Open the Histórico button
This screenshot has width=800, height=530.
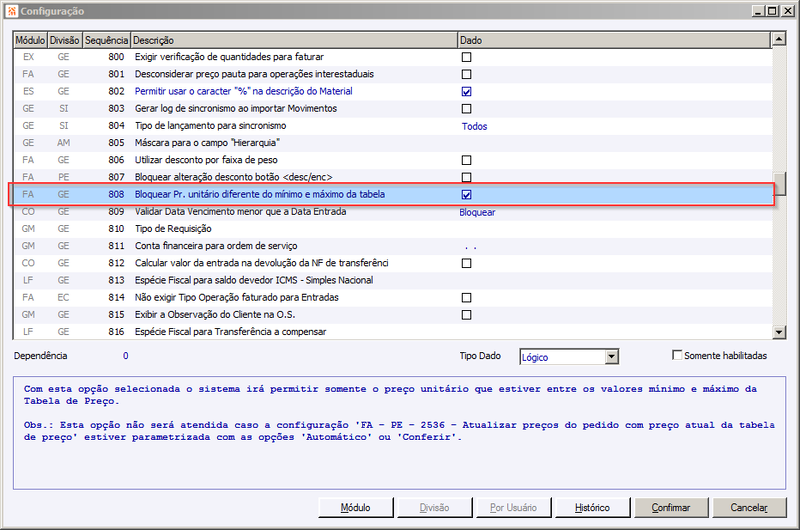point(592,508)
